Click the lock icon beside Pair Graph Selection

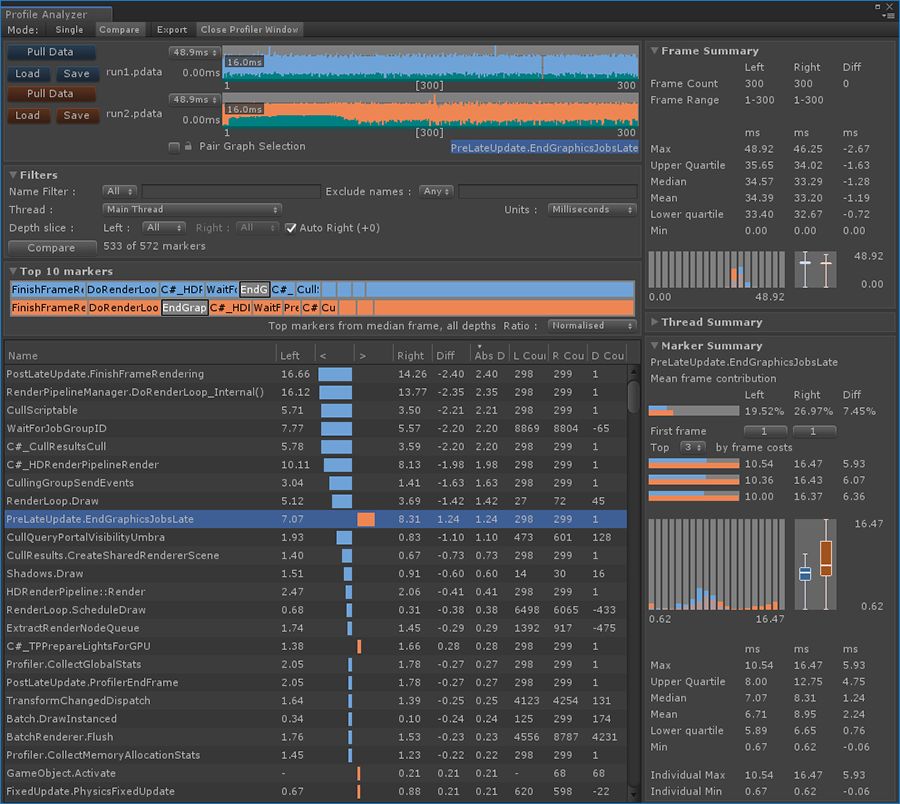click(188, 146)
